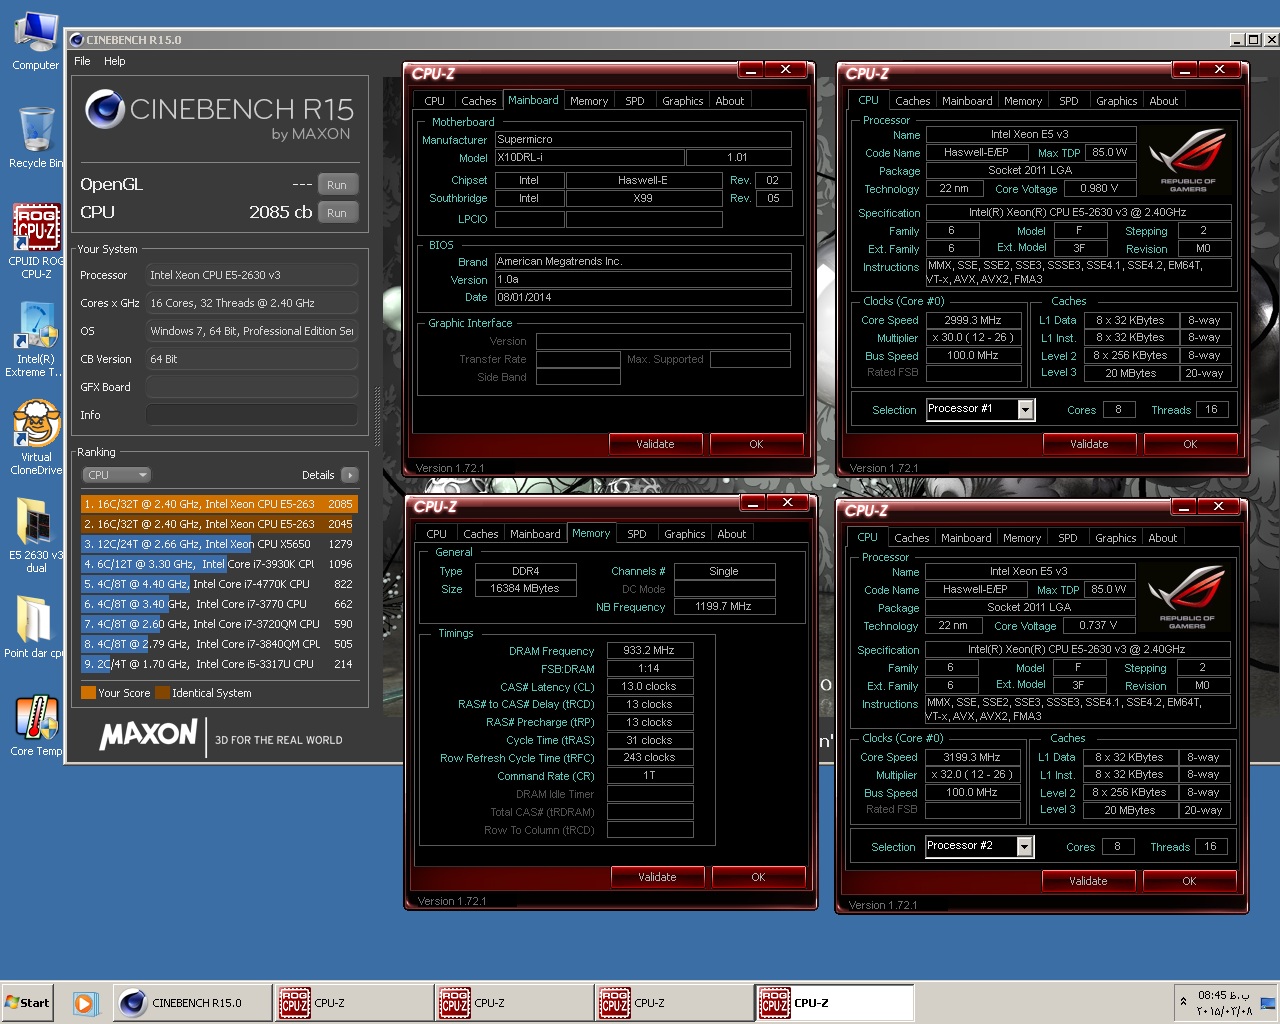Click the system clock in the tray
Screen dimensions: 1280x1024
pos(1224,1003)
